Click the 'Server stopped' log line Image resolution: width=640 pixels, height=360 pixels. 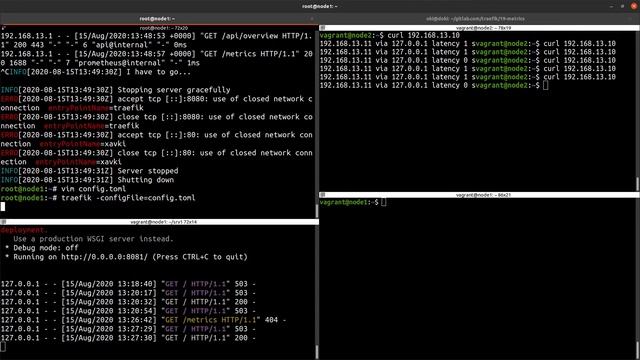point(89,171)
